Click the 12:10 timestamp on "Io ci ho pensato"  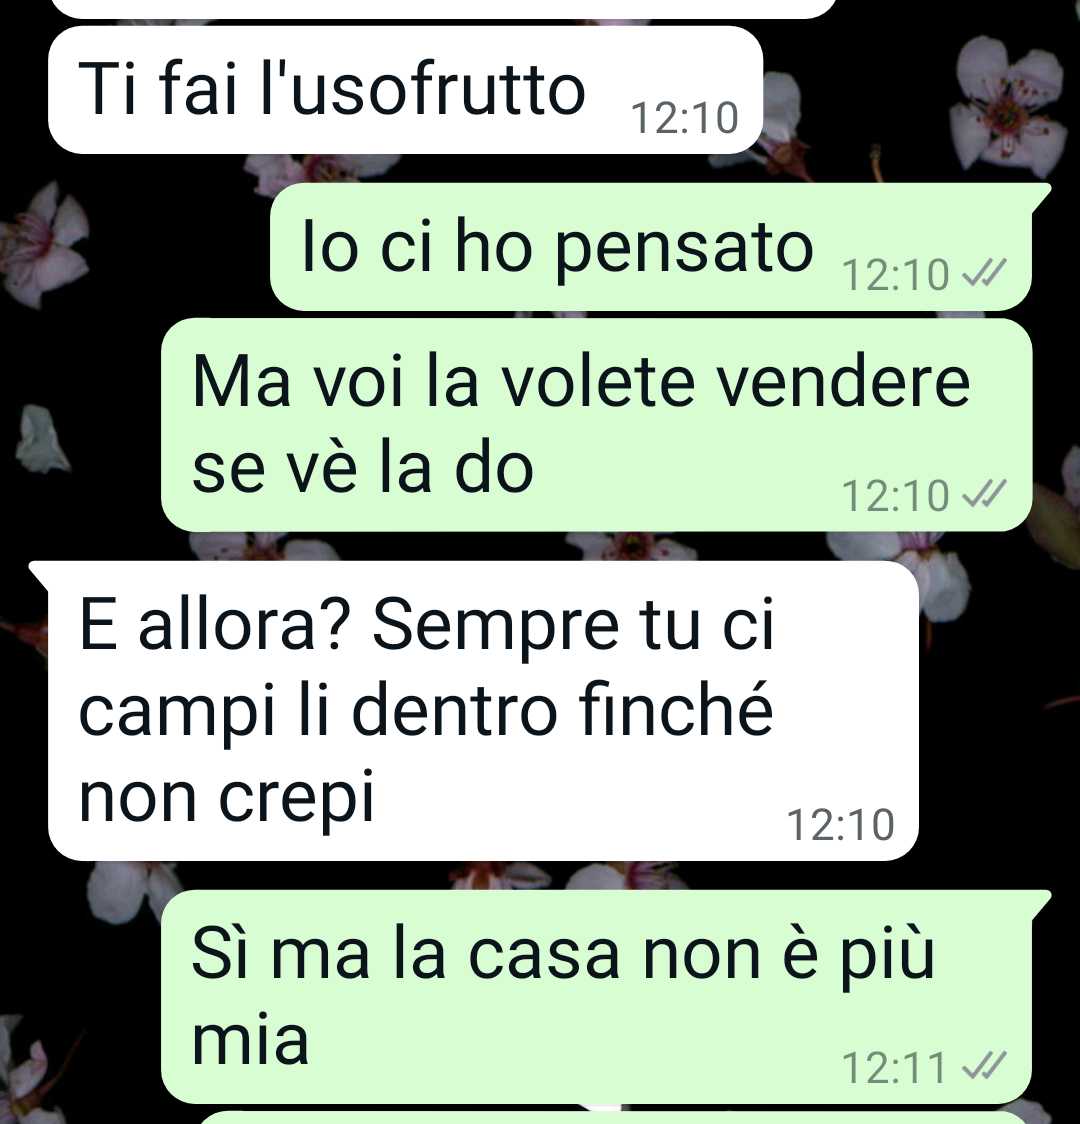point(895,275)
